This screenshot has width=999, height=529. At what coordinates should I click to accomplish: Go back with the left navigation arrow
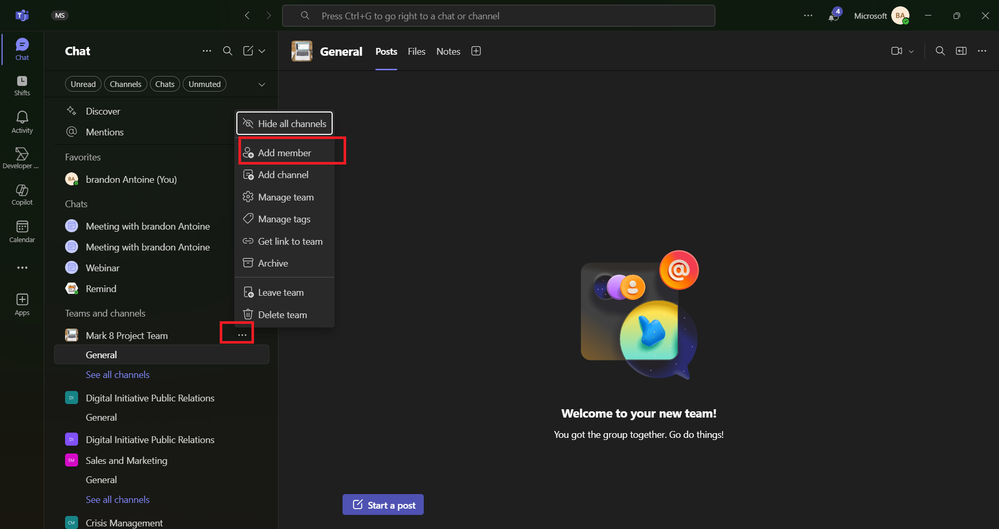tap(247, 15)
